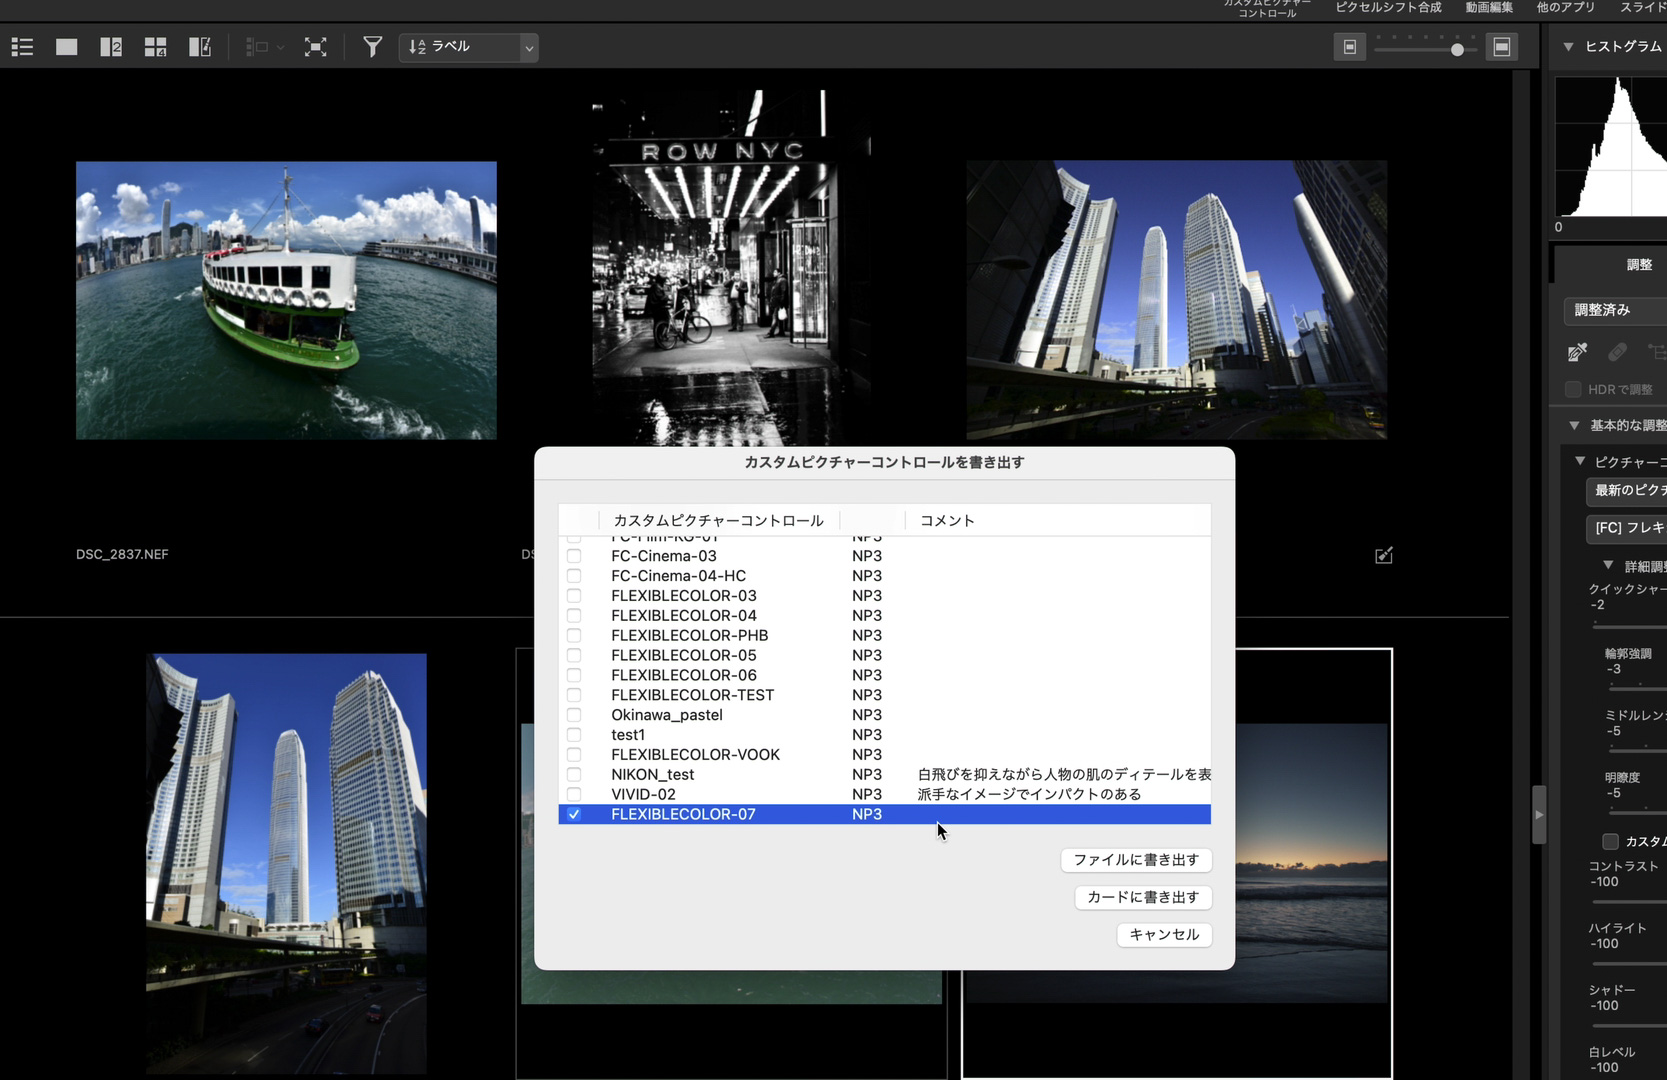The image size is (1667, 1080).
Task: Enable the HDRで調整 option
Action: [x=1572, y=389]
